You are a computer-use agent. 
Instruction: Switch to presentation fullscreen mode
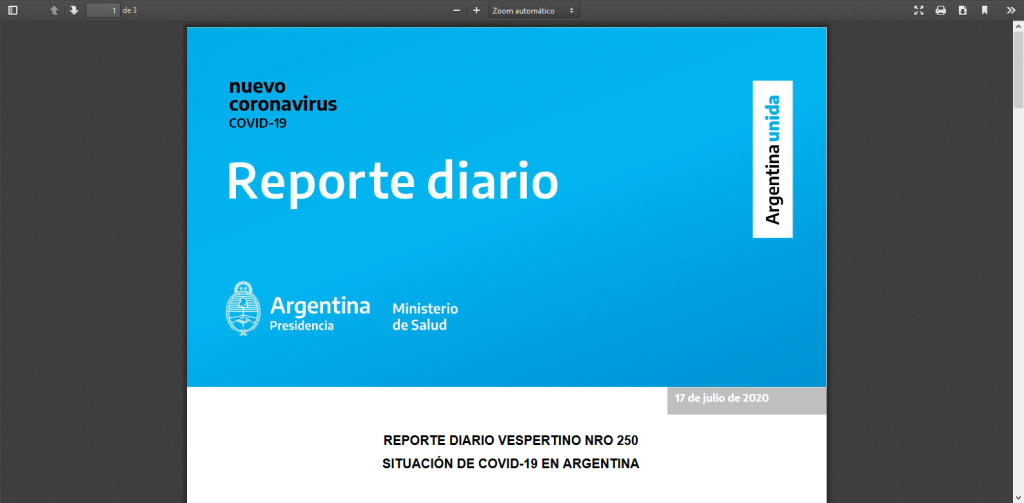919,10
